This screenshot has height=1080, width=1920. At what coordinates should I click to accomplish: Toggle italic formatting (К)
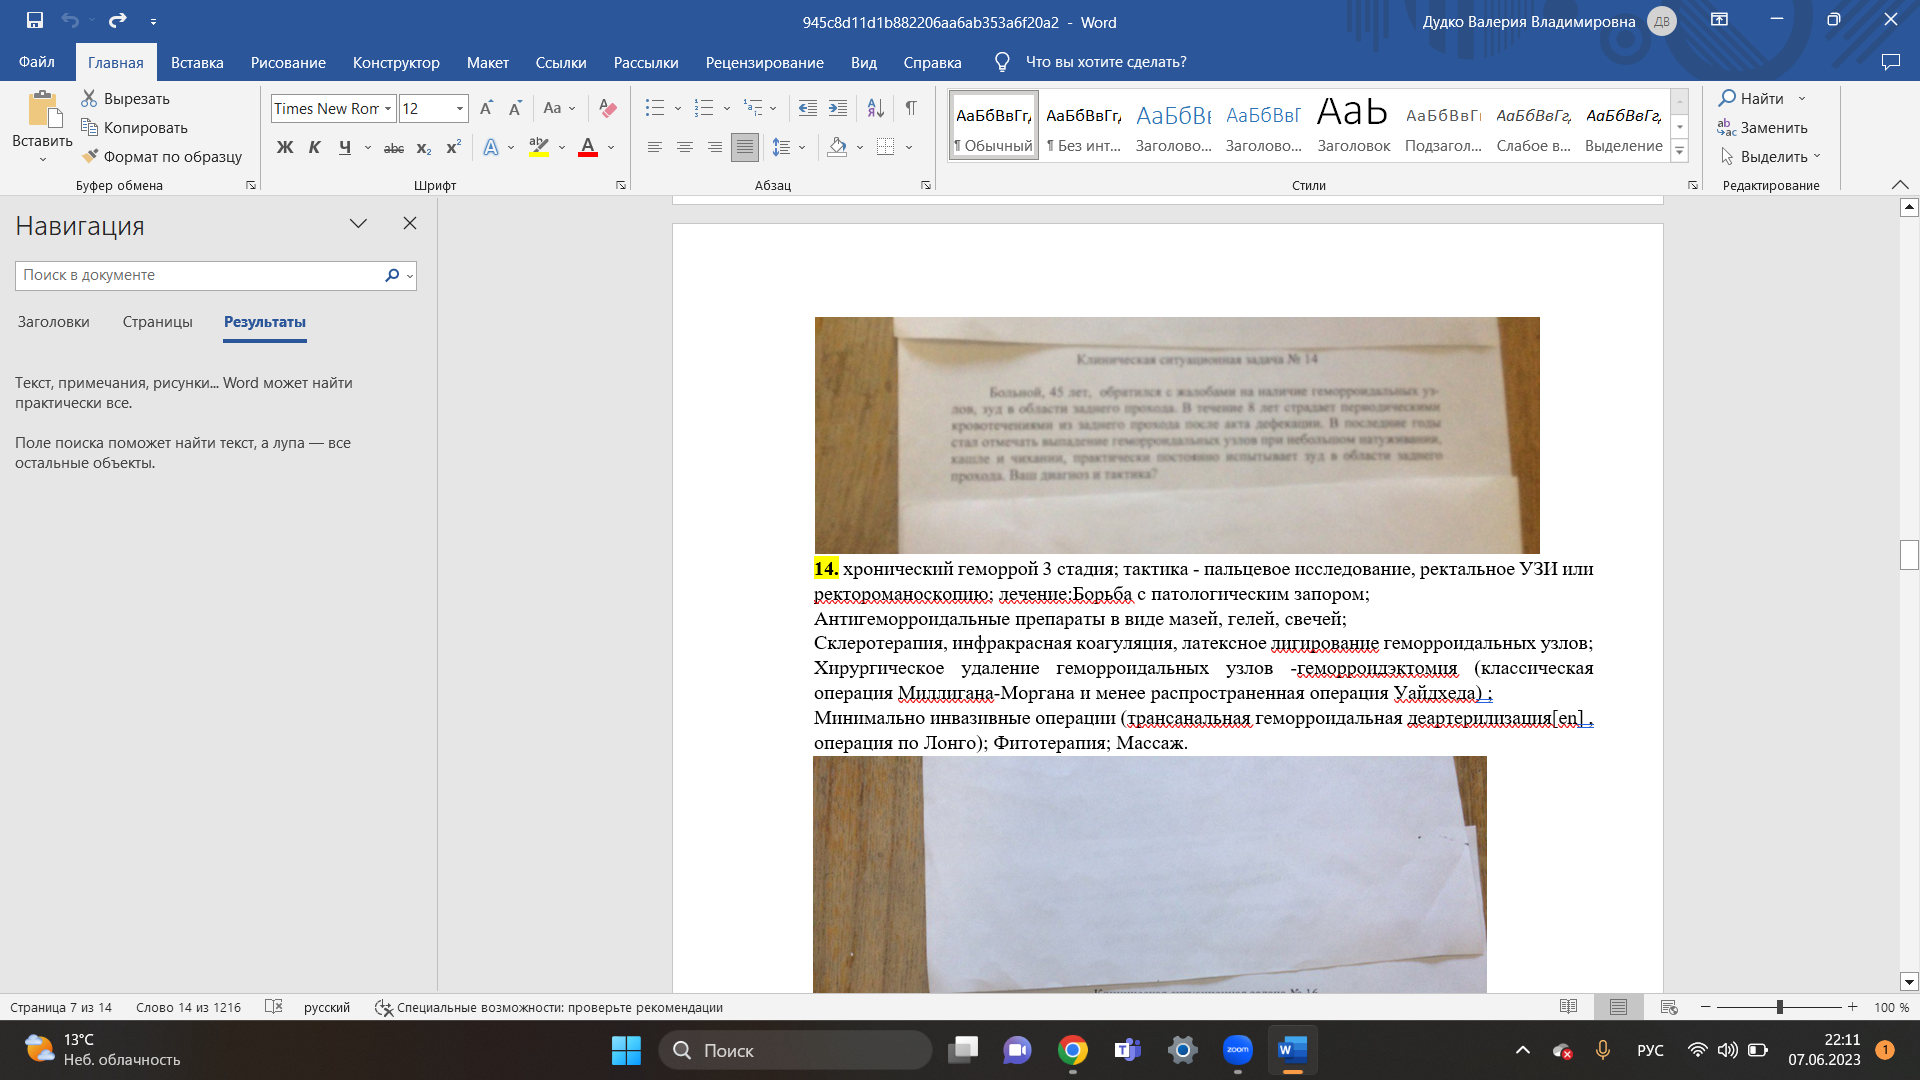(x=315, y=147)
